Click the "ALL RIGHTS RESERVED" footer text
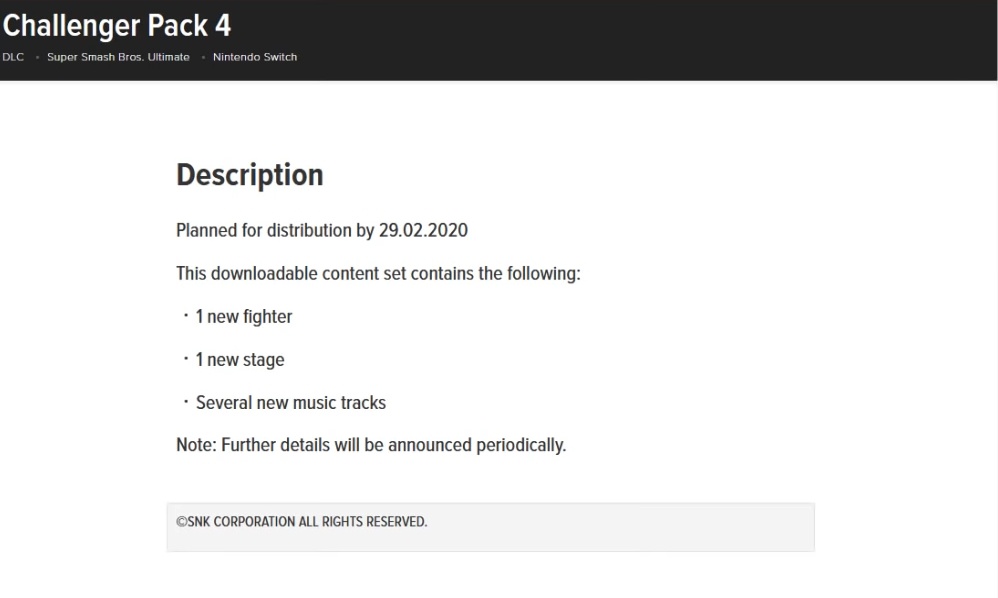The height and width of the screenshot is (598, 998). [362, 522]
